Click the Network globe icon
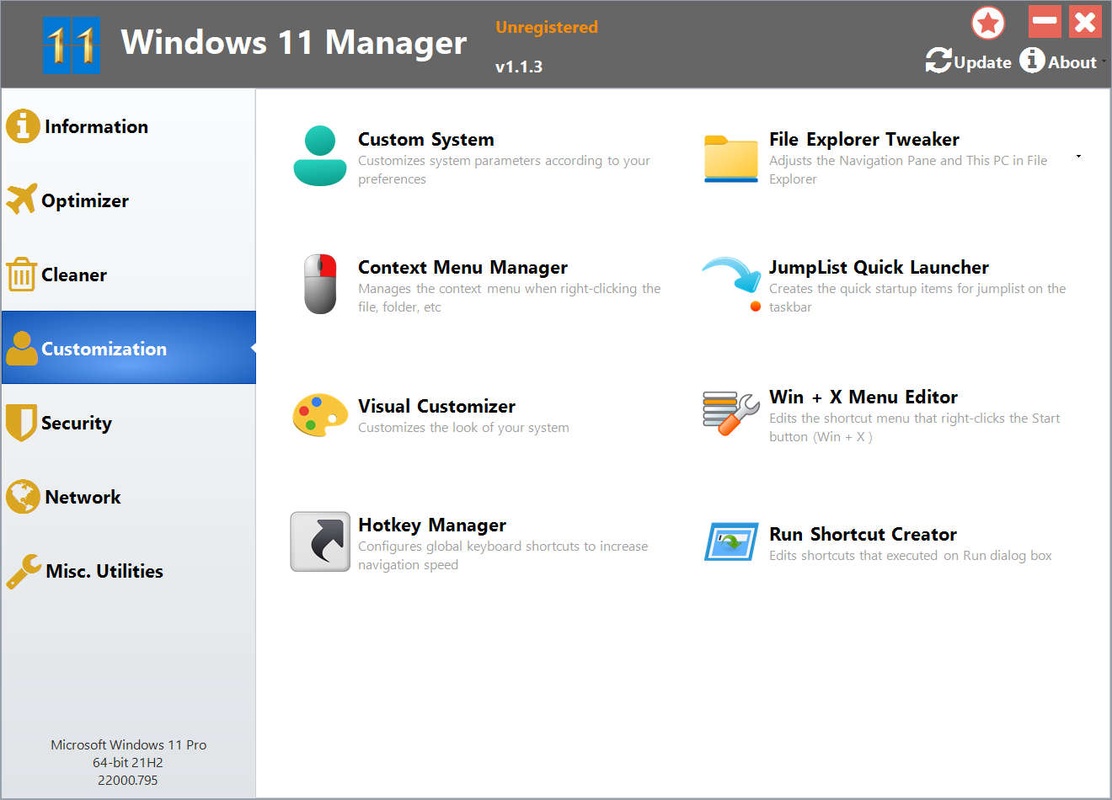 coord(23,496)
